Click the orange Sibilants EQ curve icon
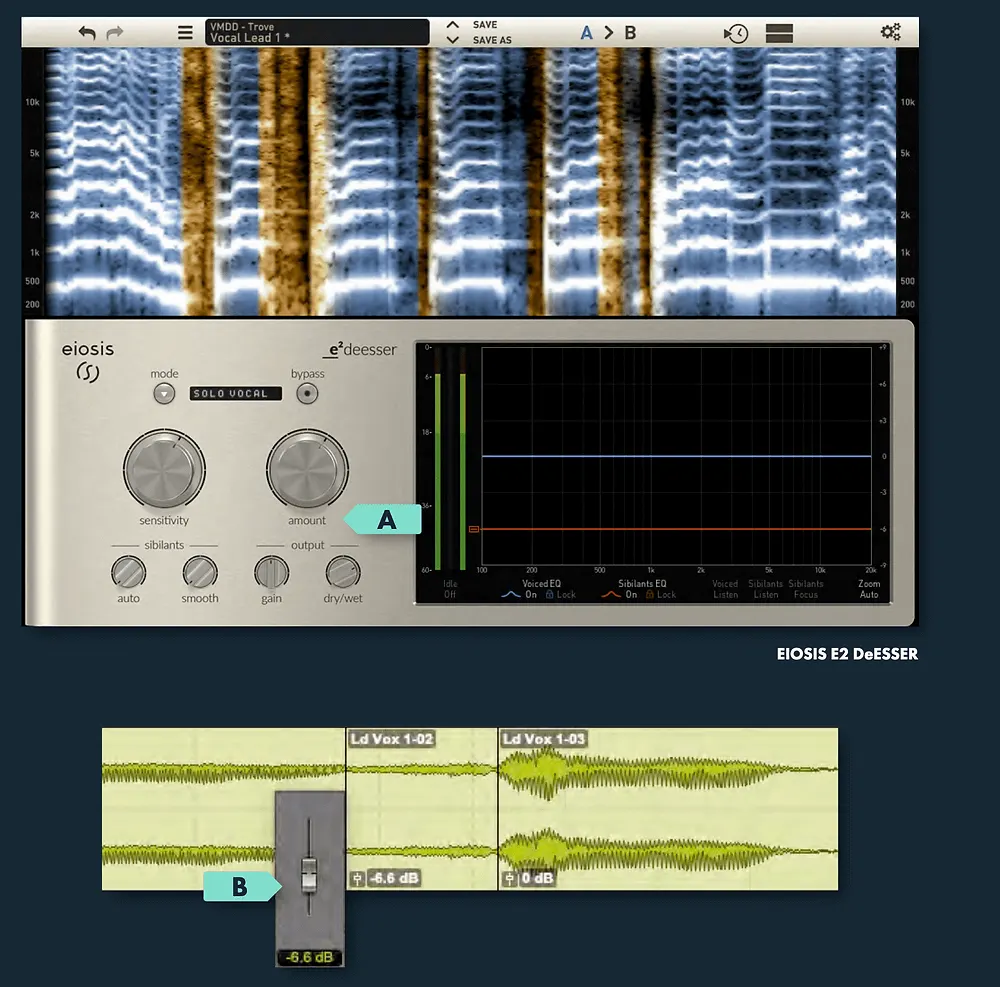Screen dimensions: 1000x987 coord(611,594)
